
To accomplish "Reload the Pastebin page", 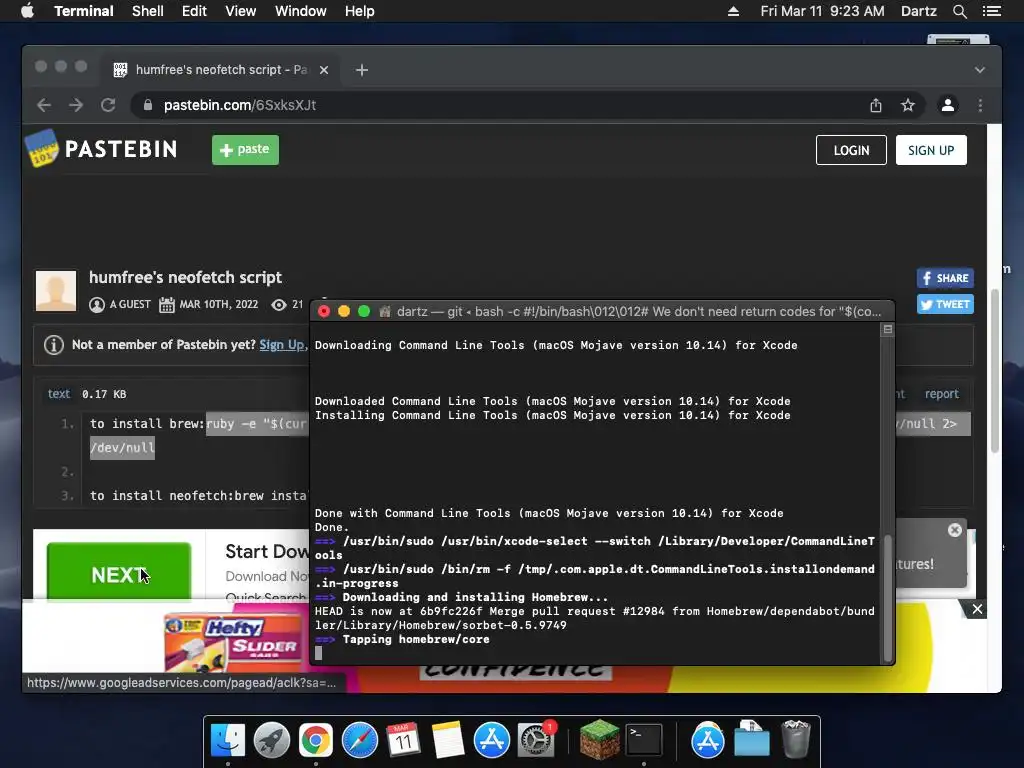I will [108, 105].
